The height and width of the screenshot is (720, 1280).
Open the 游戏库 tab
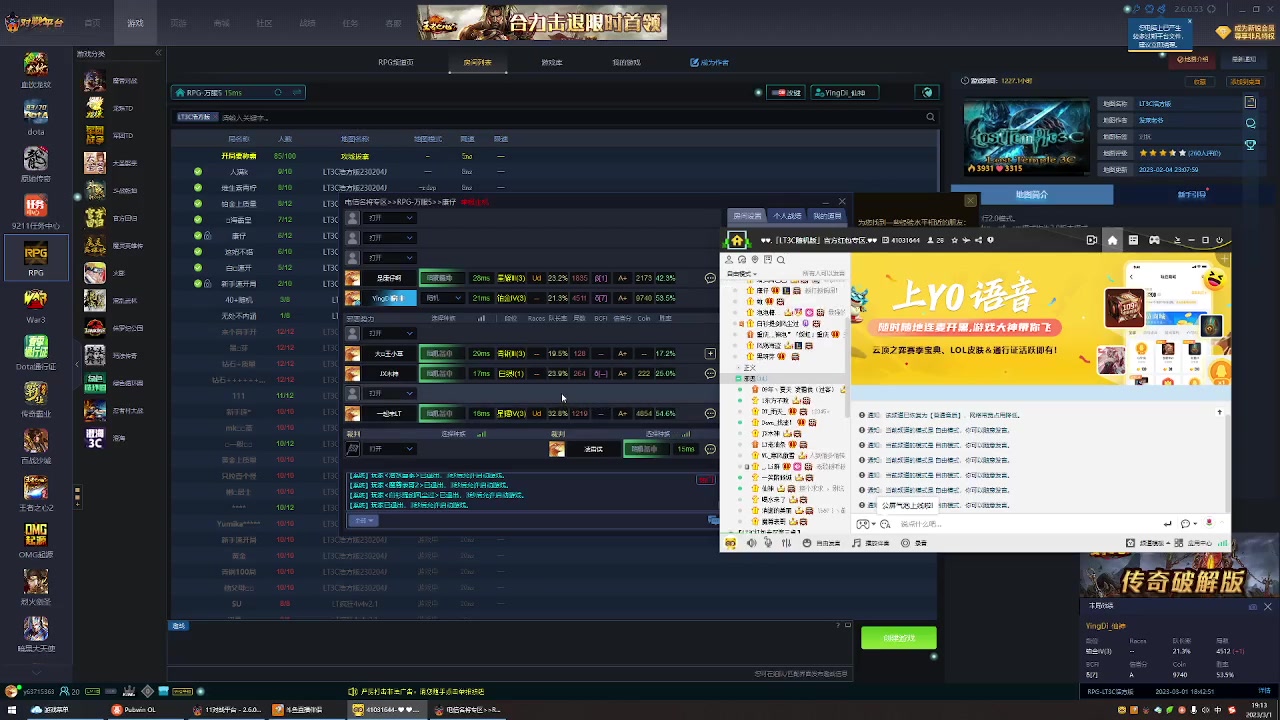point(552,62)
